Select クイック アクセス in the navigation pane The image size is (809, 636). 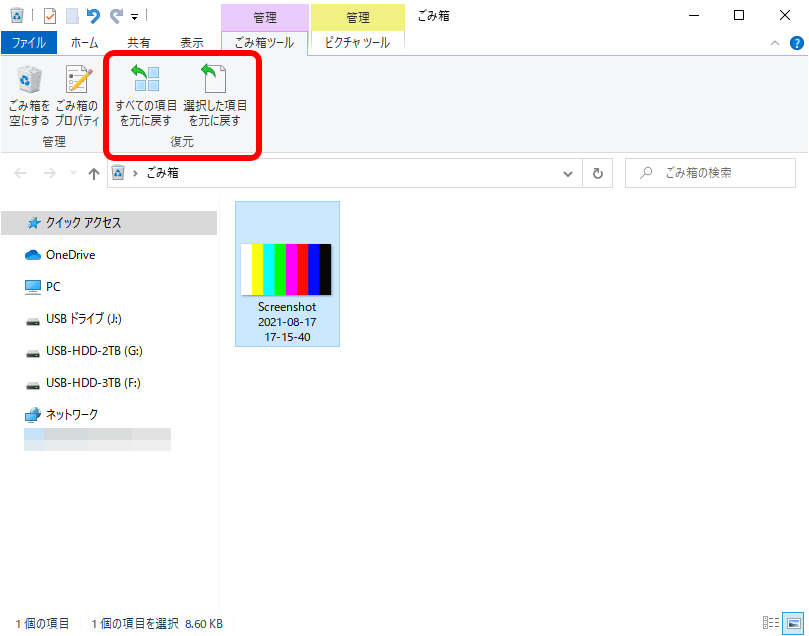[x=109, y=223]
